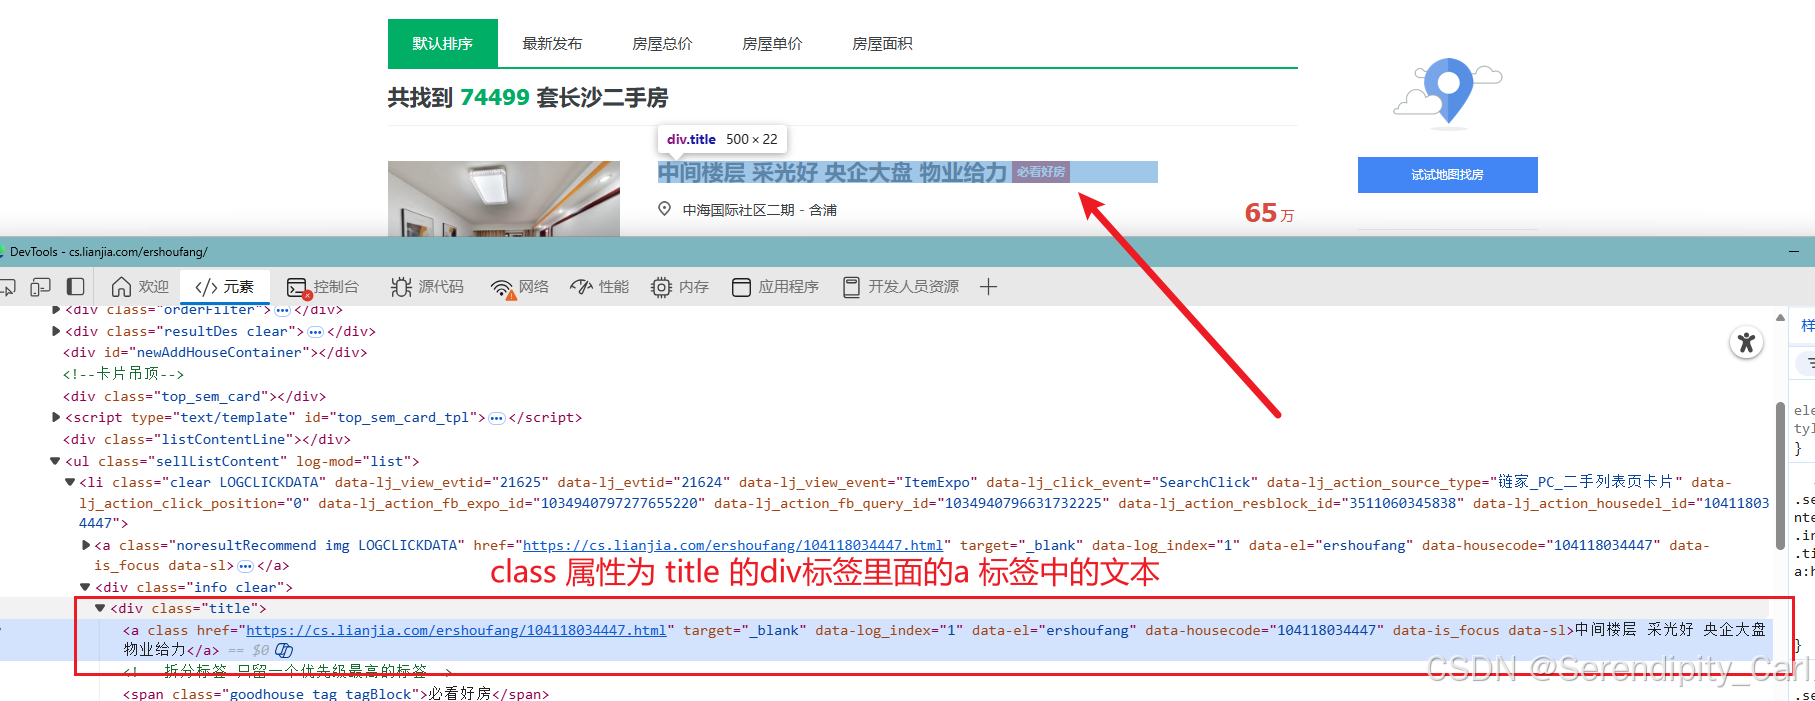
Task: Click ellipsis badge in orderFilter row
Action: pyautogui.click(x=282, y=310)
